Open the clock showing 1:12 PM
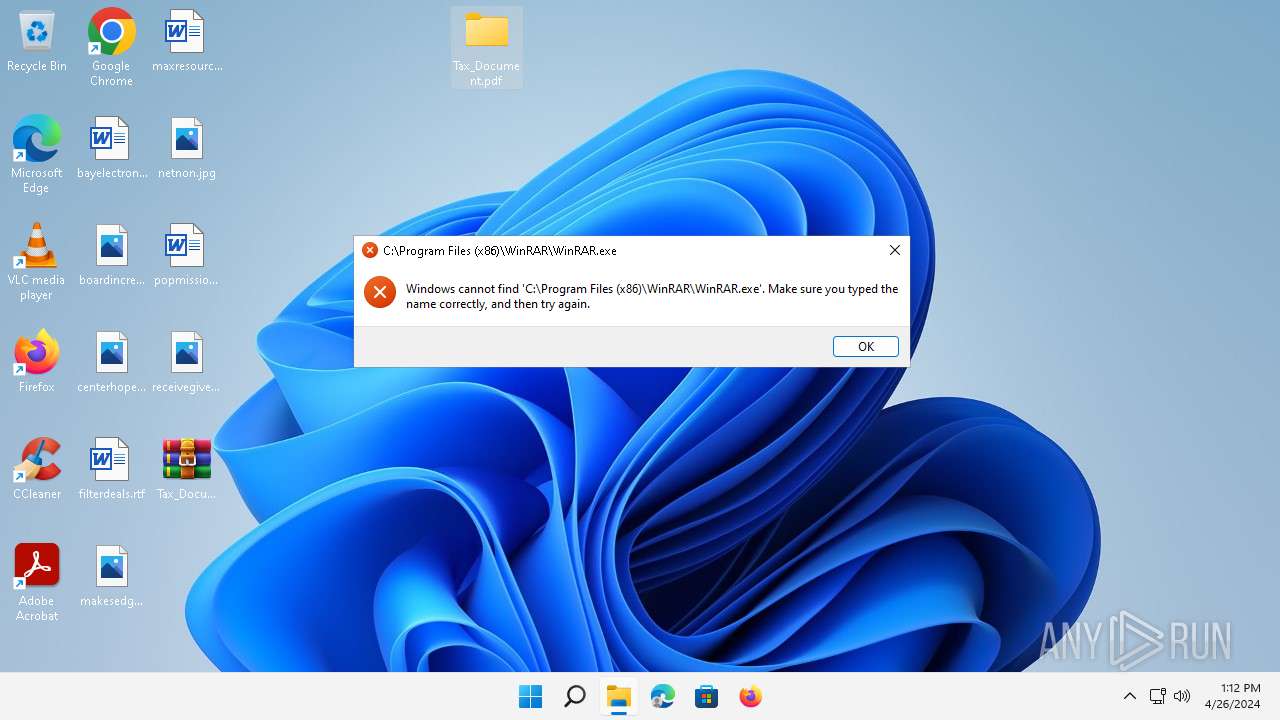The image size is (1280, 720). [1232, 696]
